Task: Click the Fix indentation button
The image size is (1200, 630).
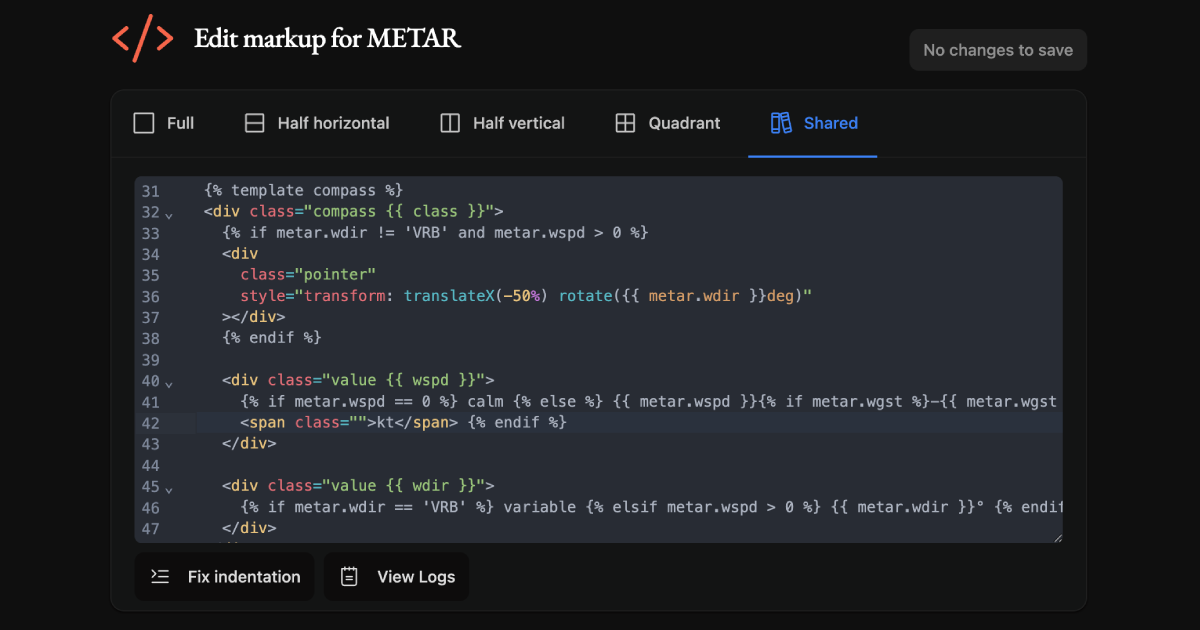Action: 224,577
